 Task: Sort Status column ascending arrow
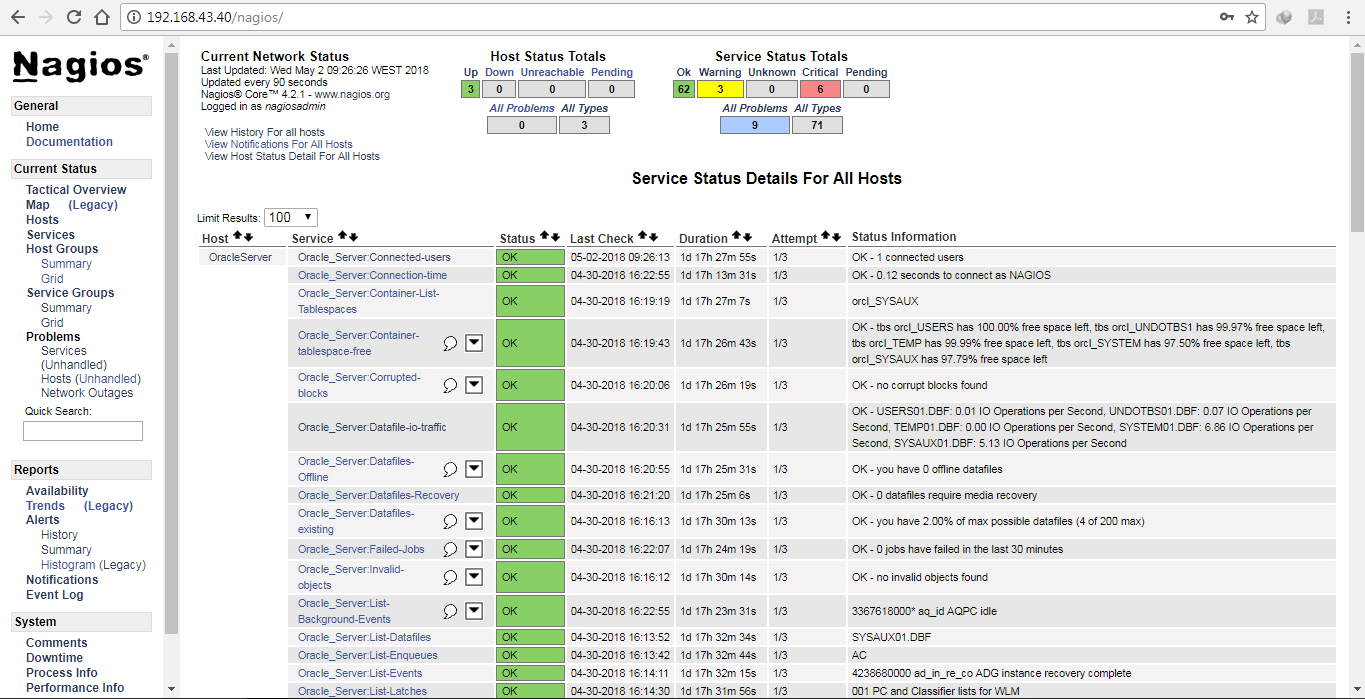(x=545, y=236)
